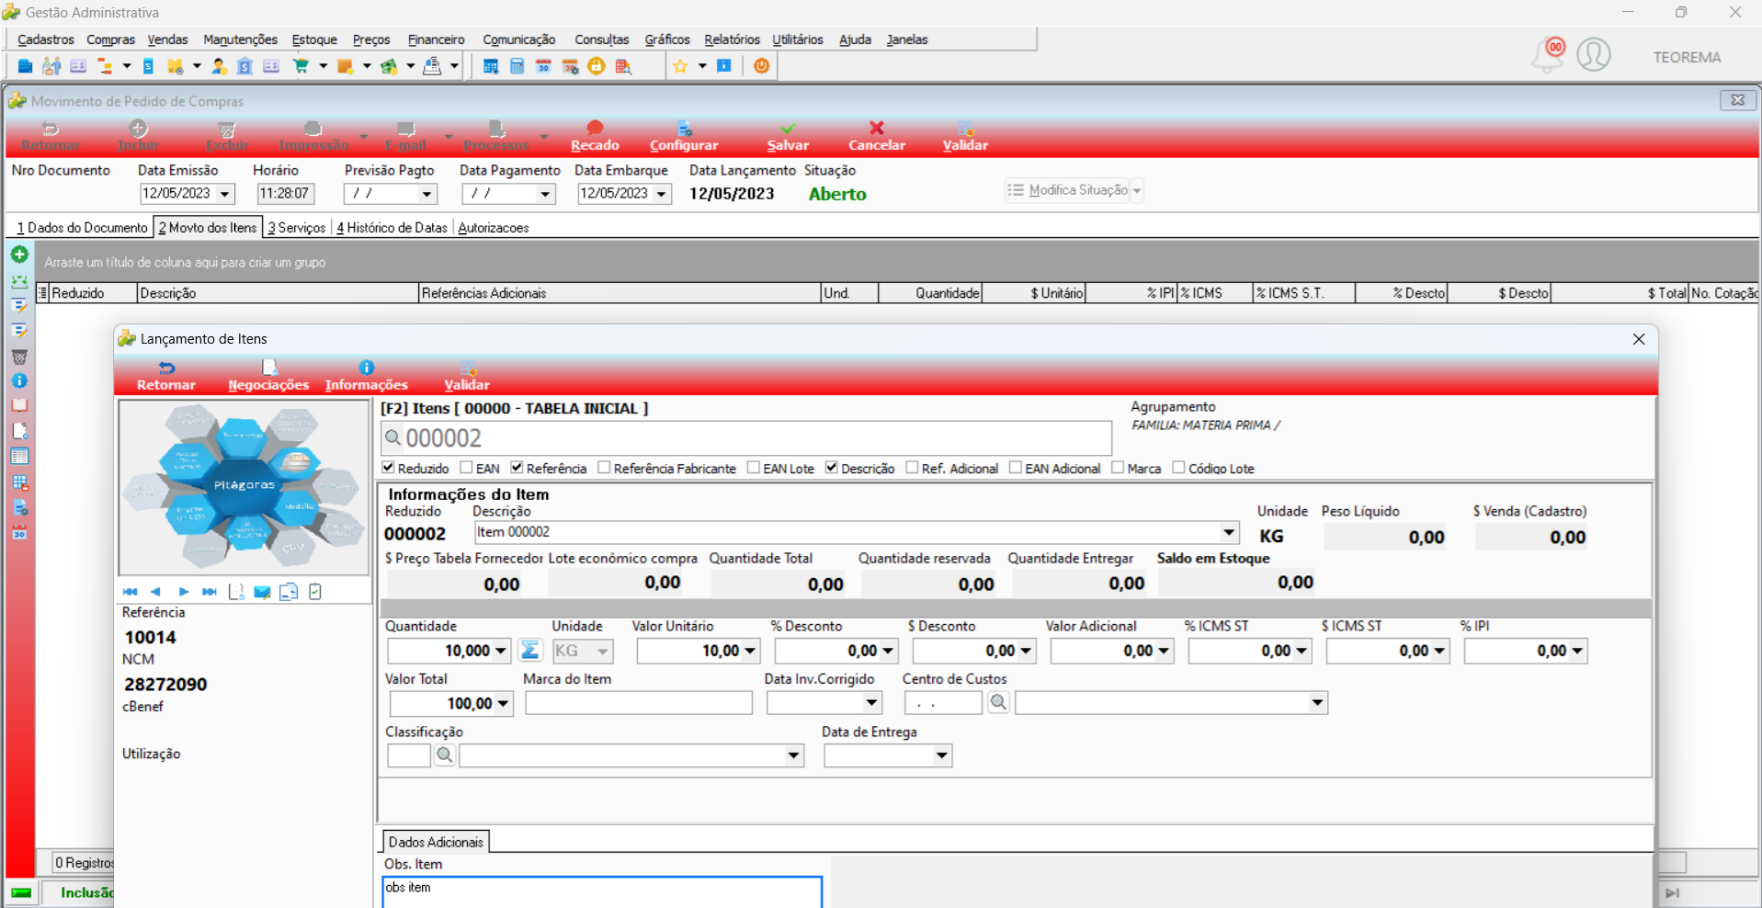
Task: Go to last record navigation arrow
Action: (209, 592)
